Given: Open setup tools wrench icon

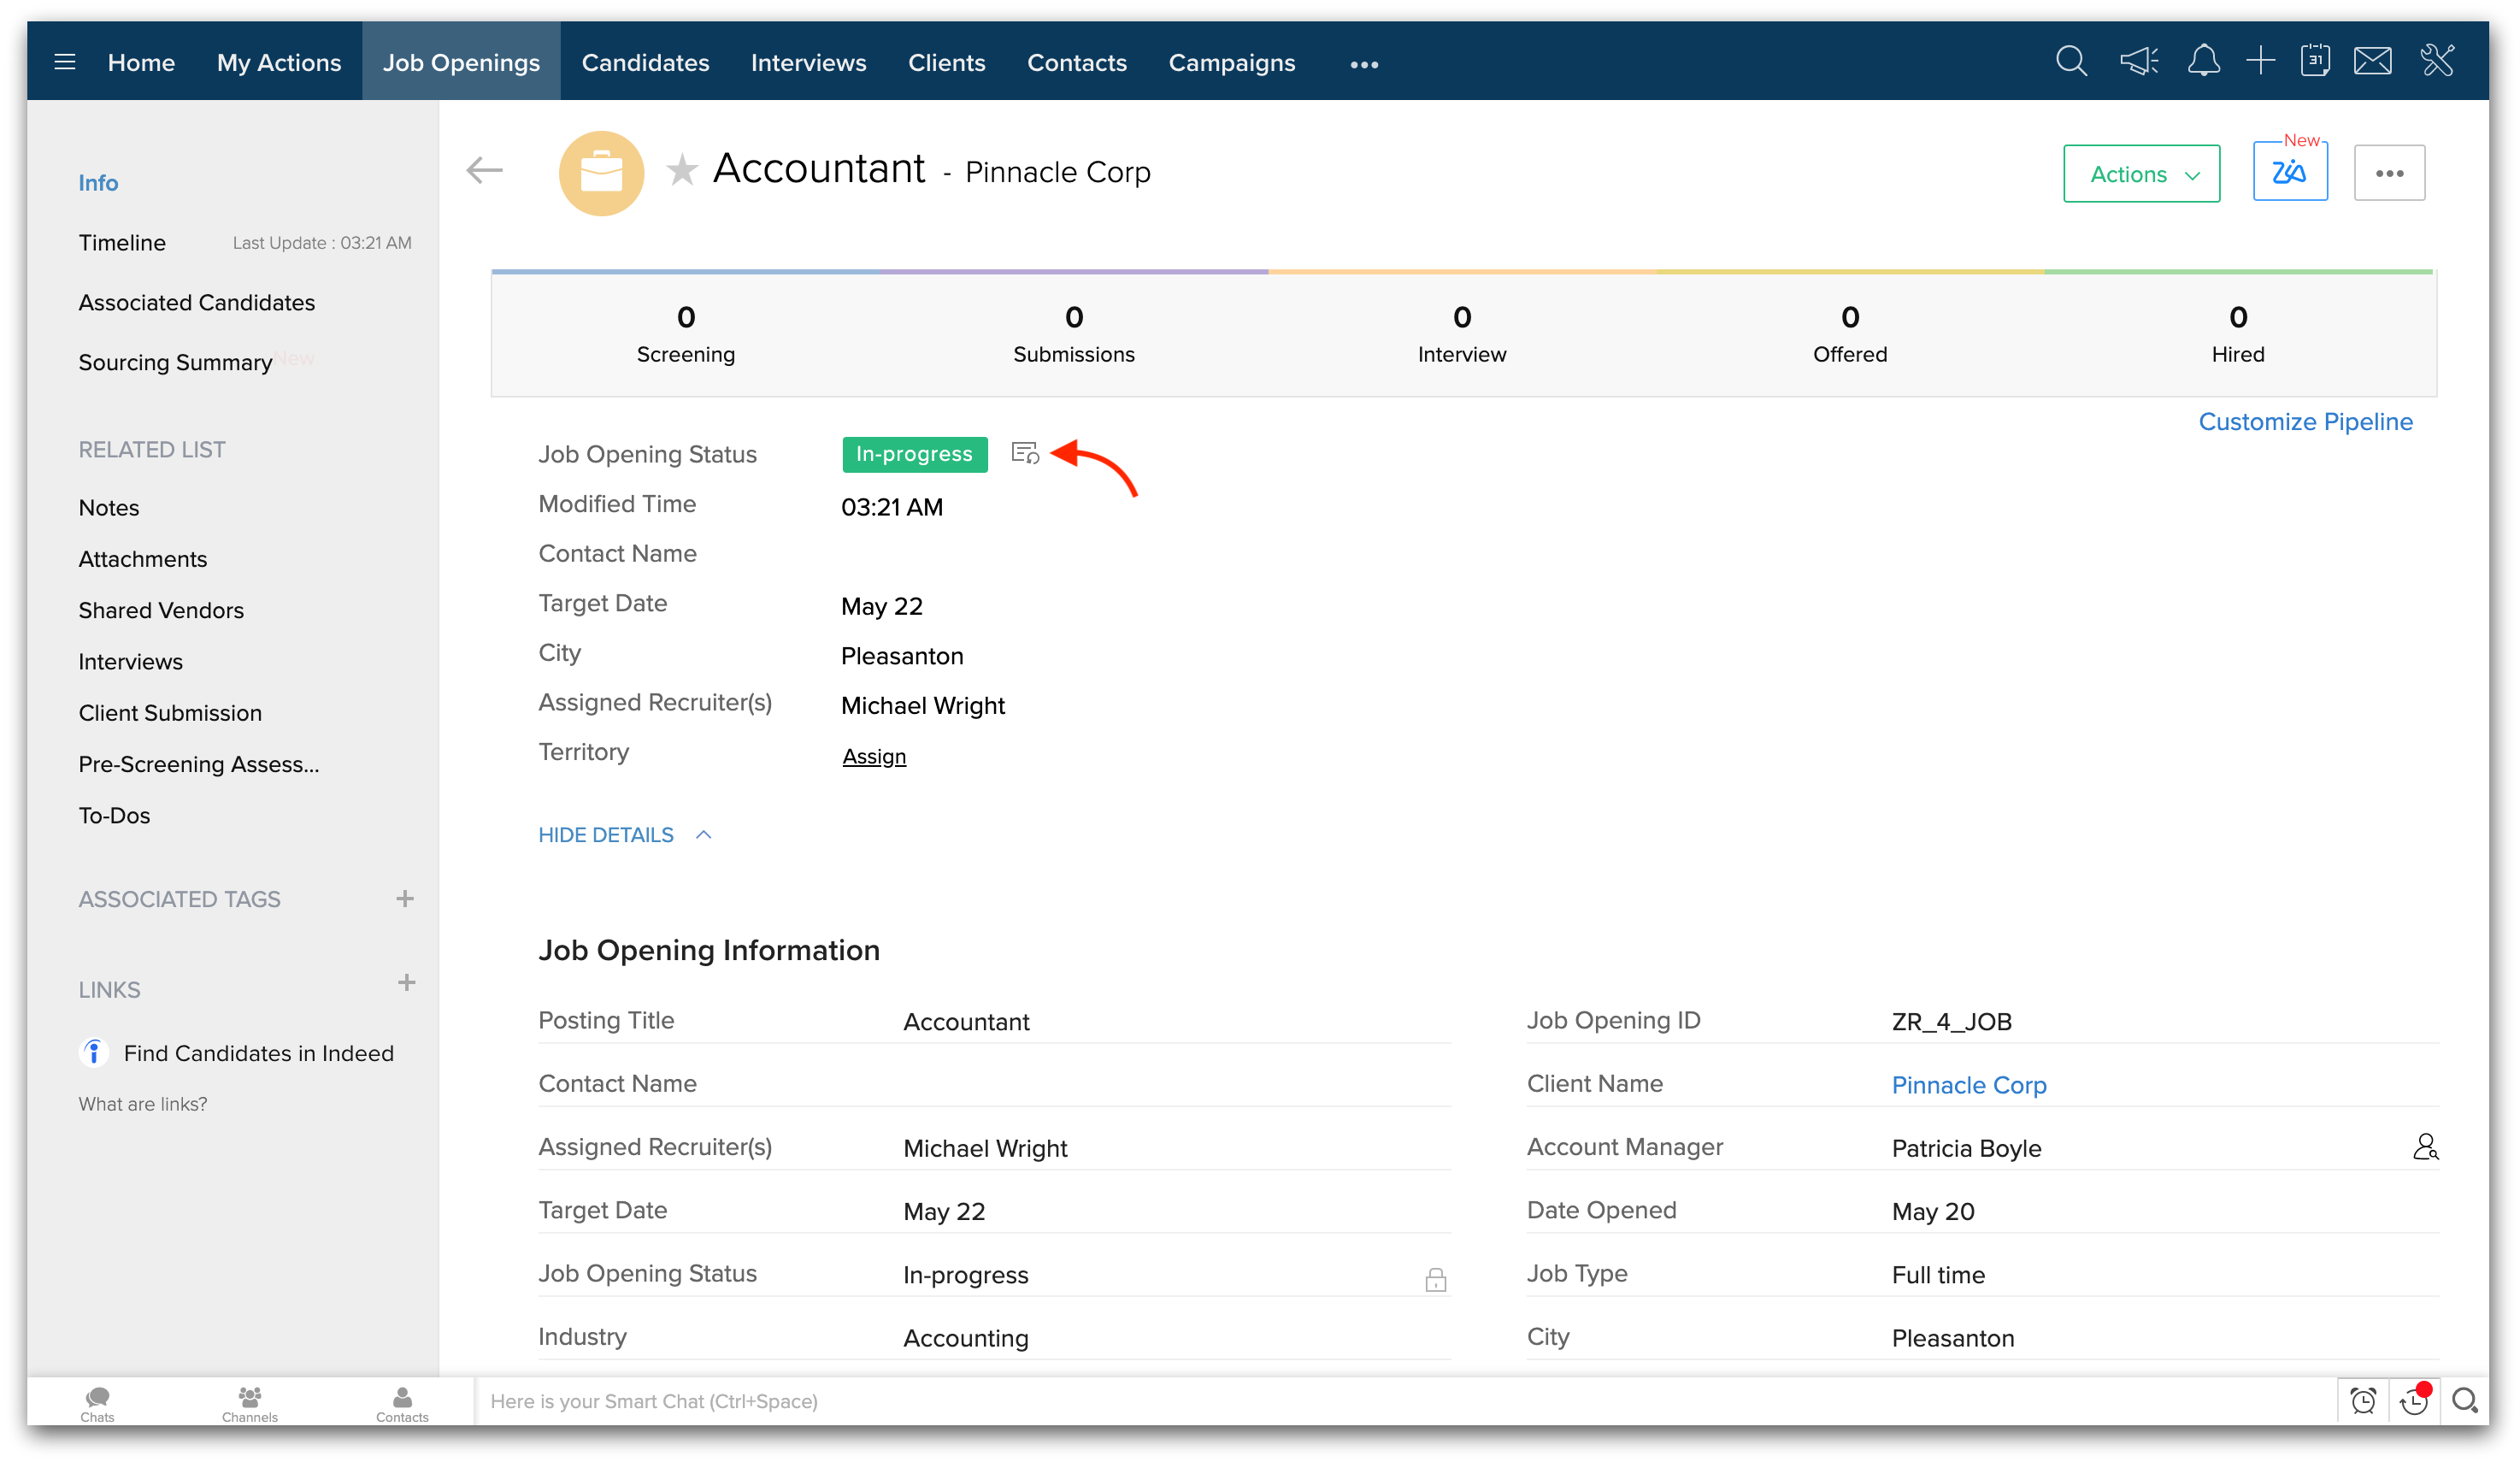Looking at the screenshot, I should pos(2438,62).
